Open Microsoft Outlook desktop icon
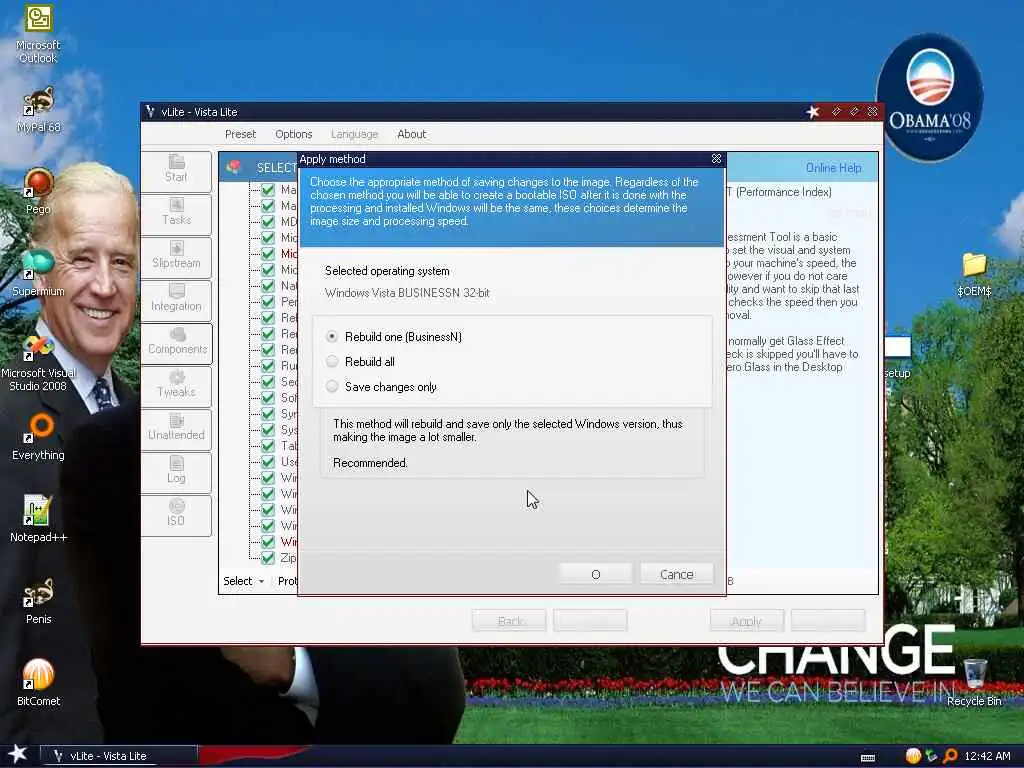 click(38, 34)
